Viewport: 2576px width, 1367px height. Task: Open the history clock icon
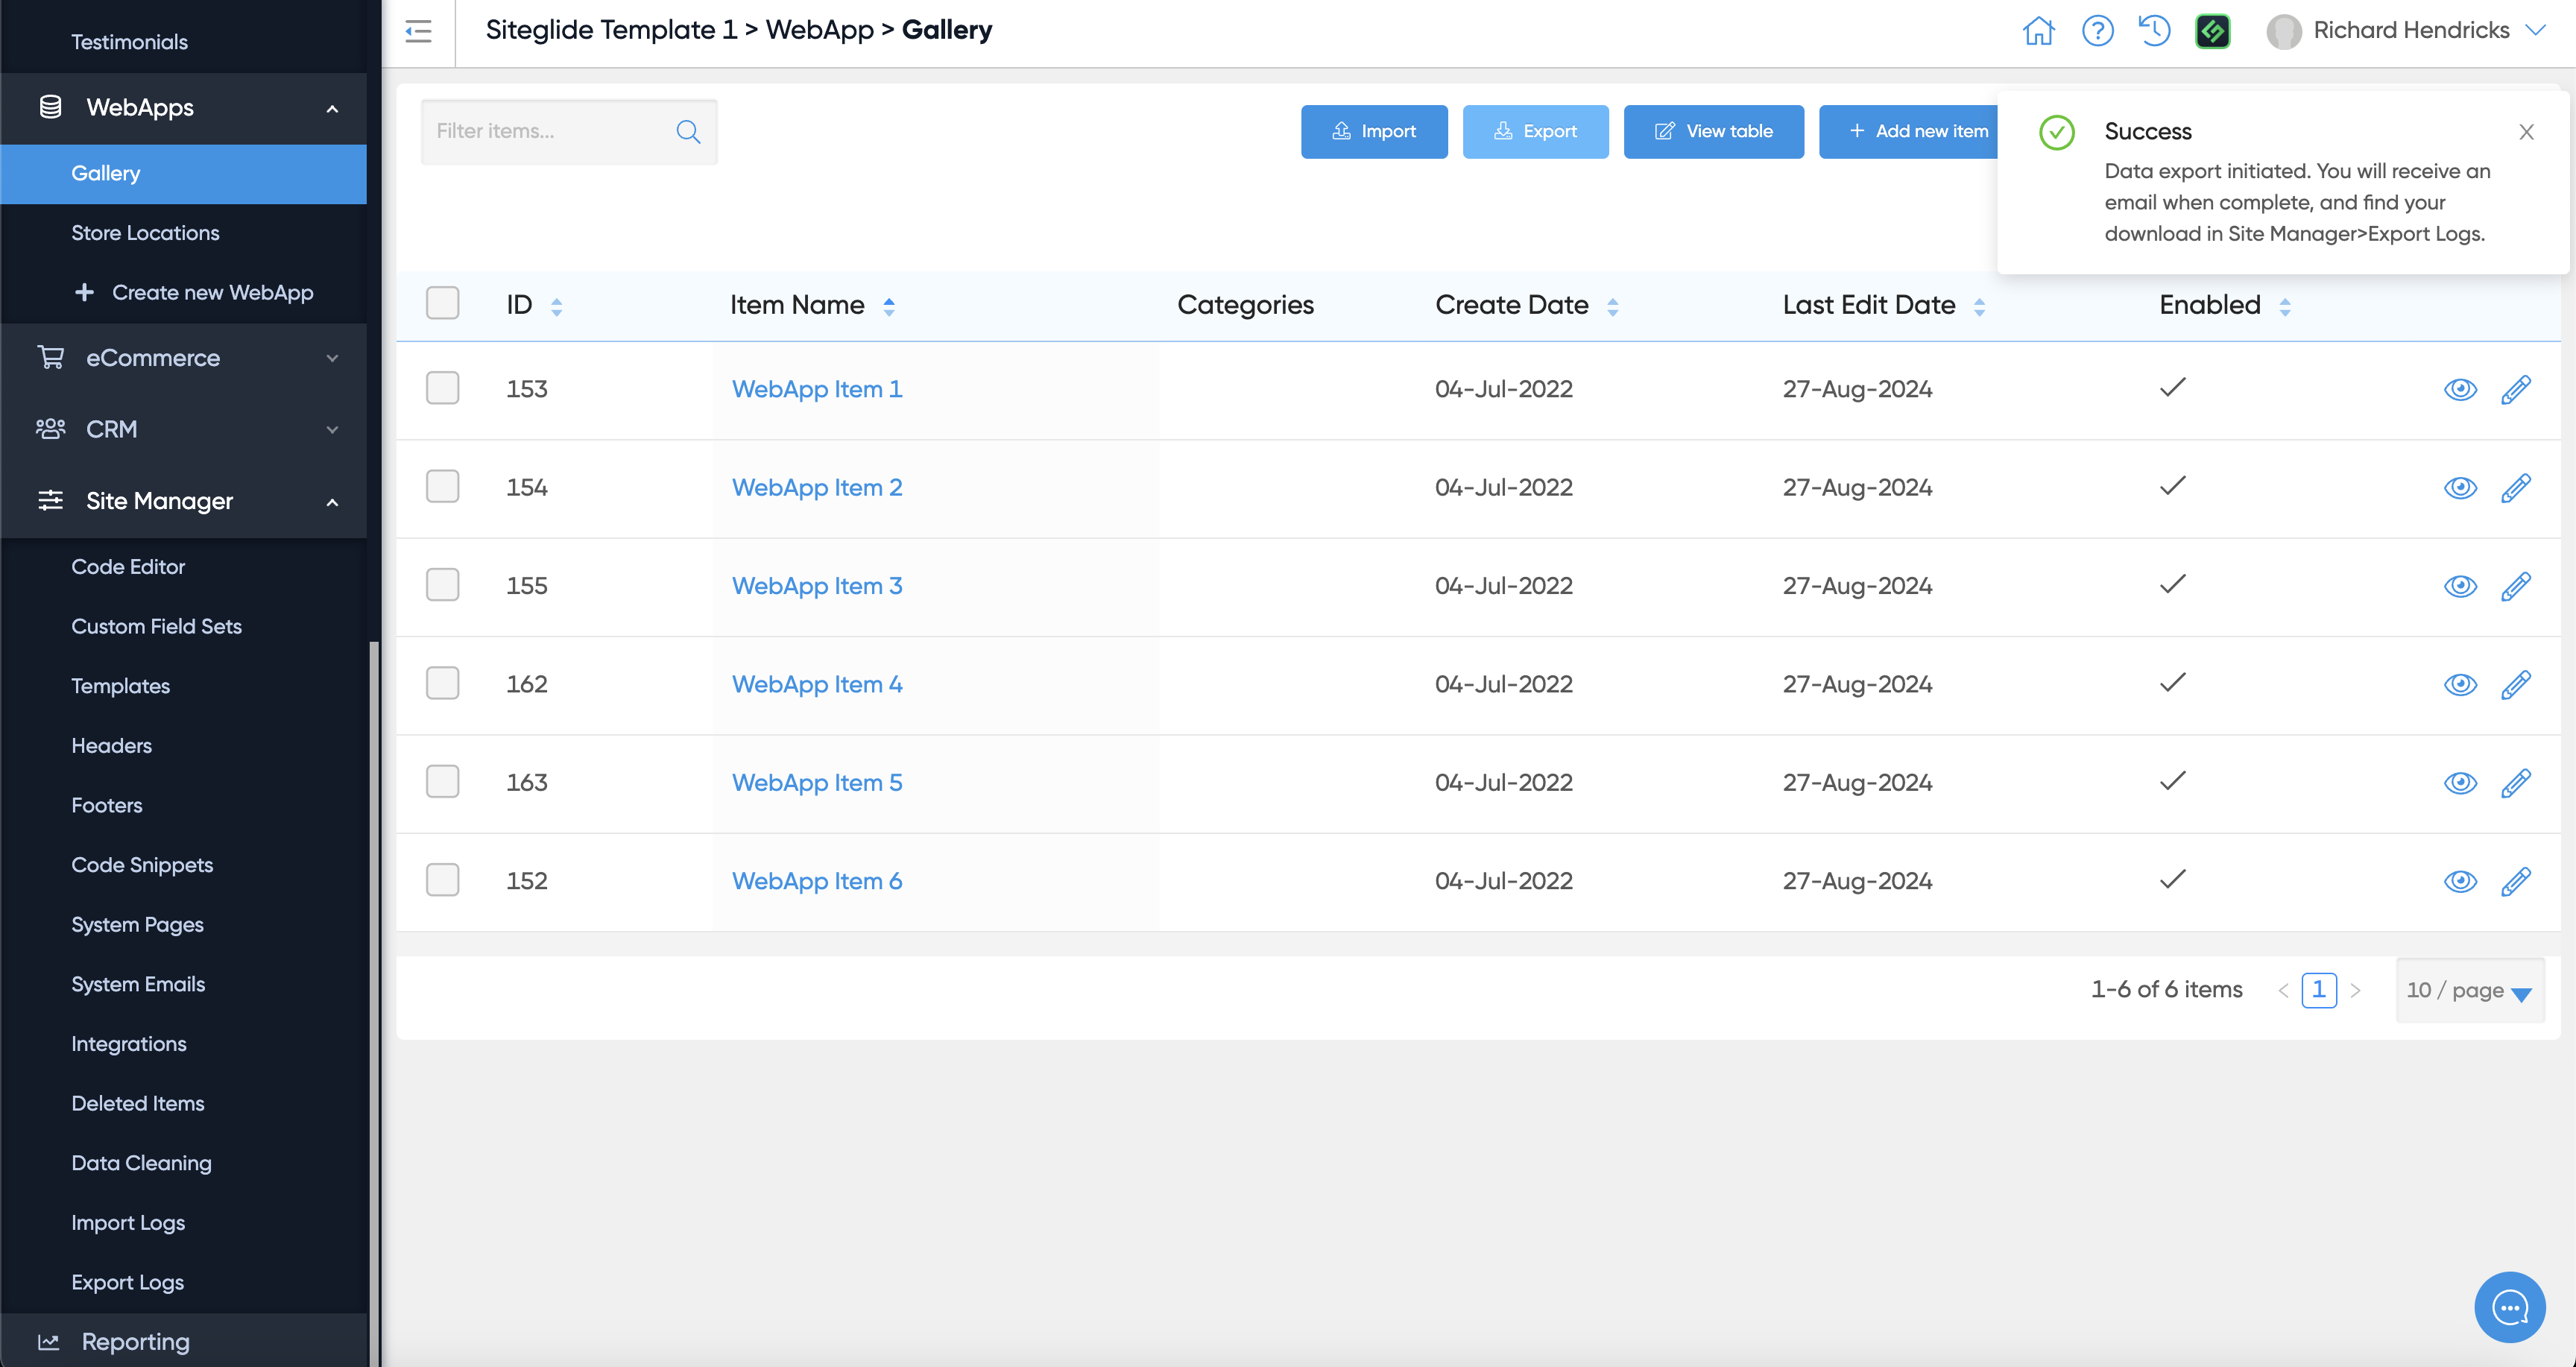click(2154, 31)
